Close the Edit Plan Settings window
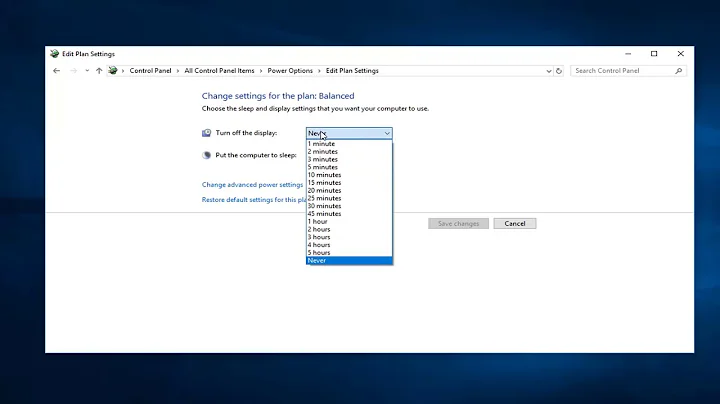 681,54
